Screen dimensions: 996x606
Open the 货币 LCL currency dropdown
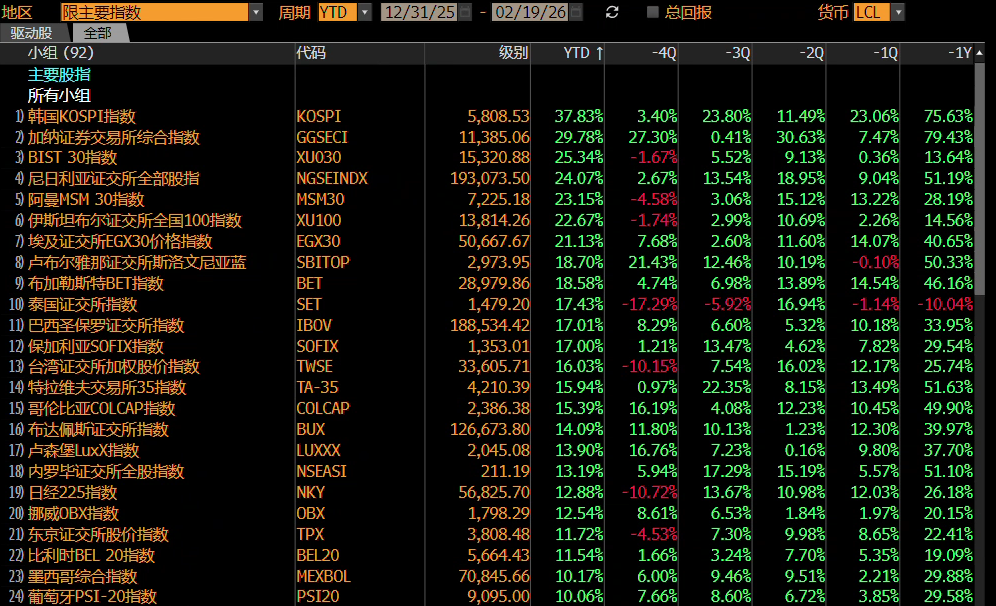[898, 12]
